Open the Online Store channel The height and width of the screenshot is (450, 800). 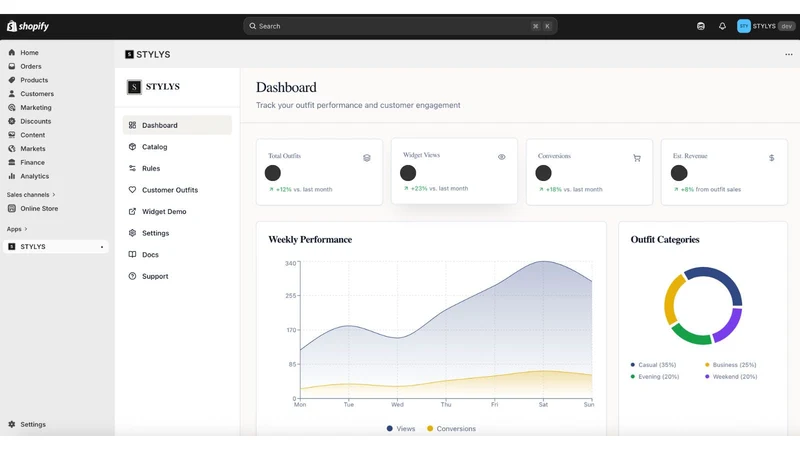click(x=39, y=208)
